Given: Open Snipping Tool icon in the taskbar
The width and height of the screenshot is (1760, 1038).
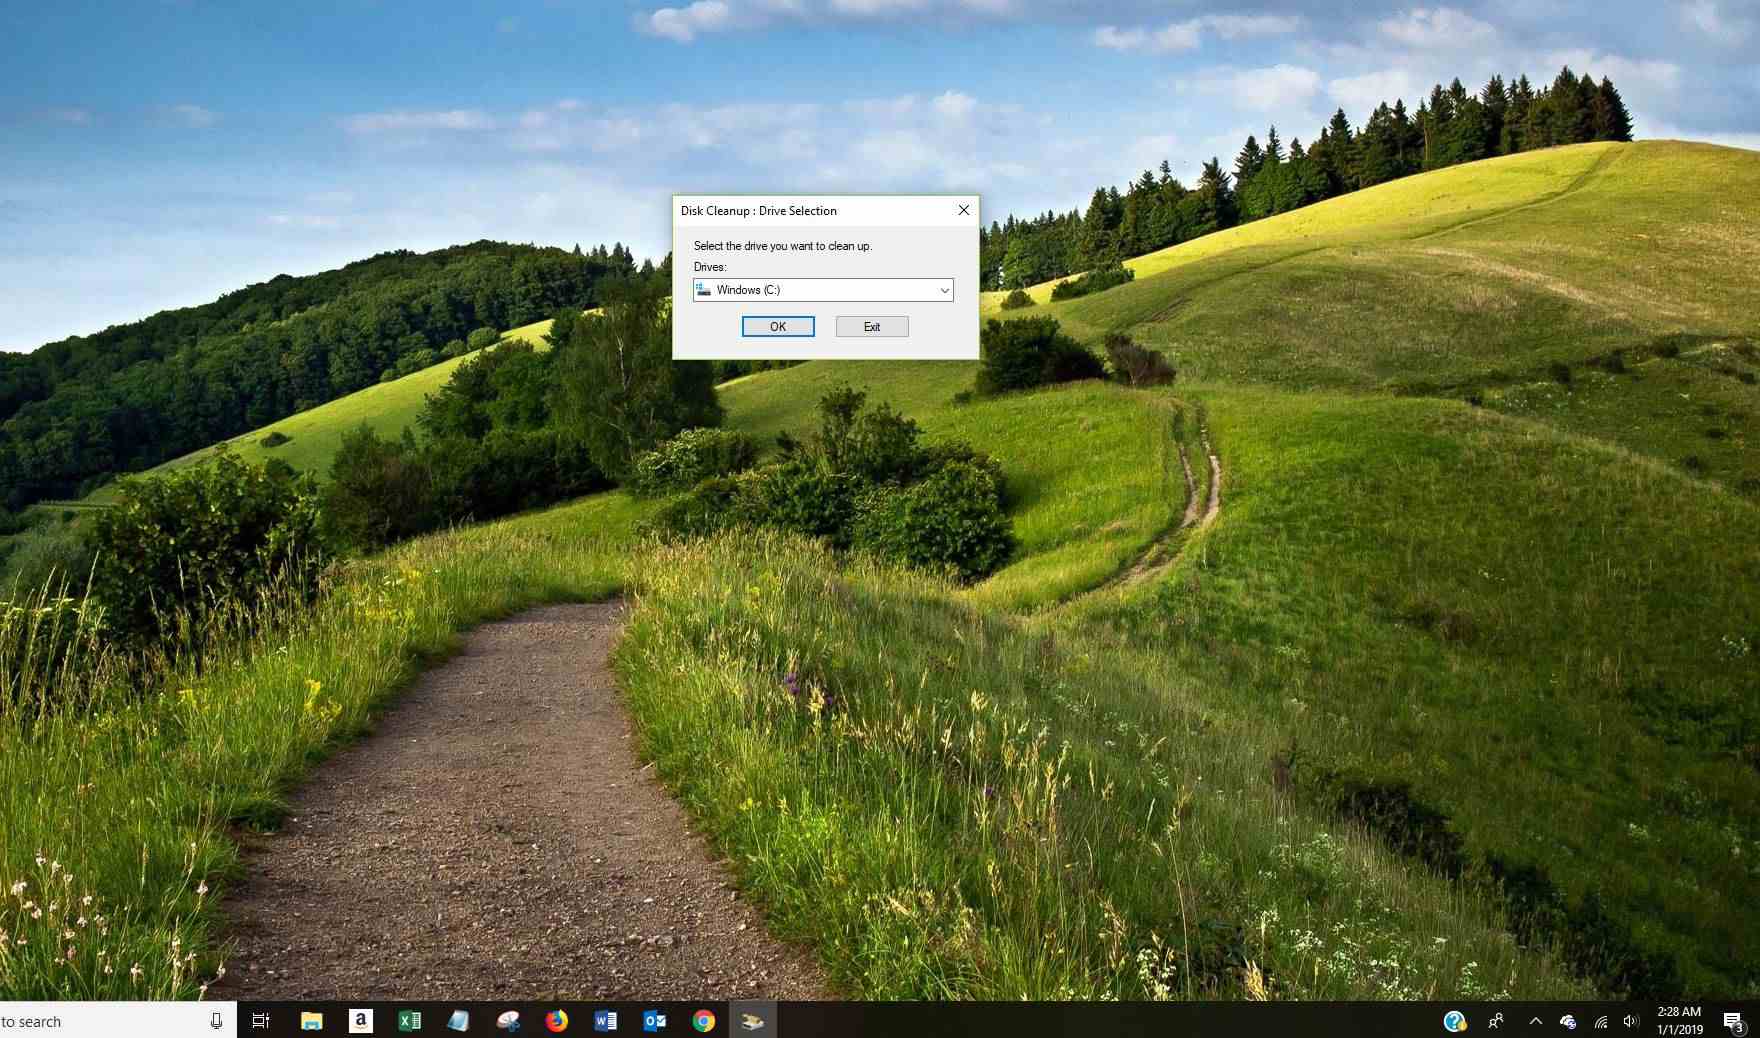Looking at the screenshot, I should click(508, 1021).
